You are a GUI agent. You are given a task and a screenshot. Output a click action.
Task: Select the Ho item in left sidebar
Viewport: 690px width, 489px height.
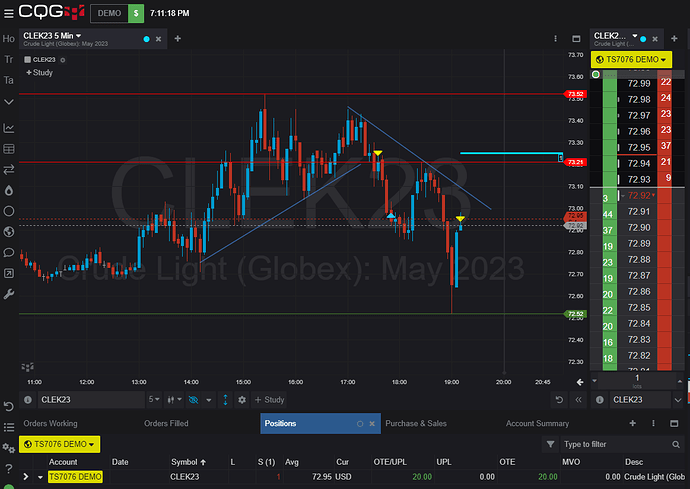point(8,39)
